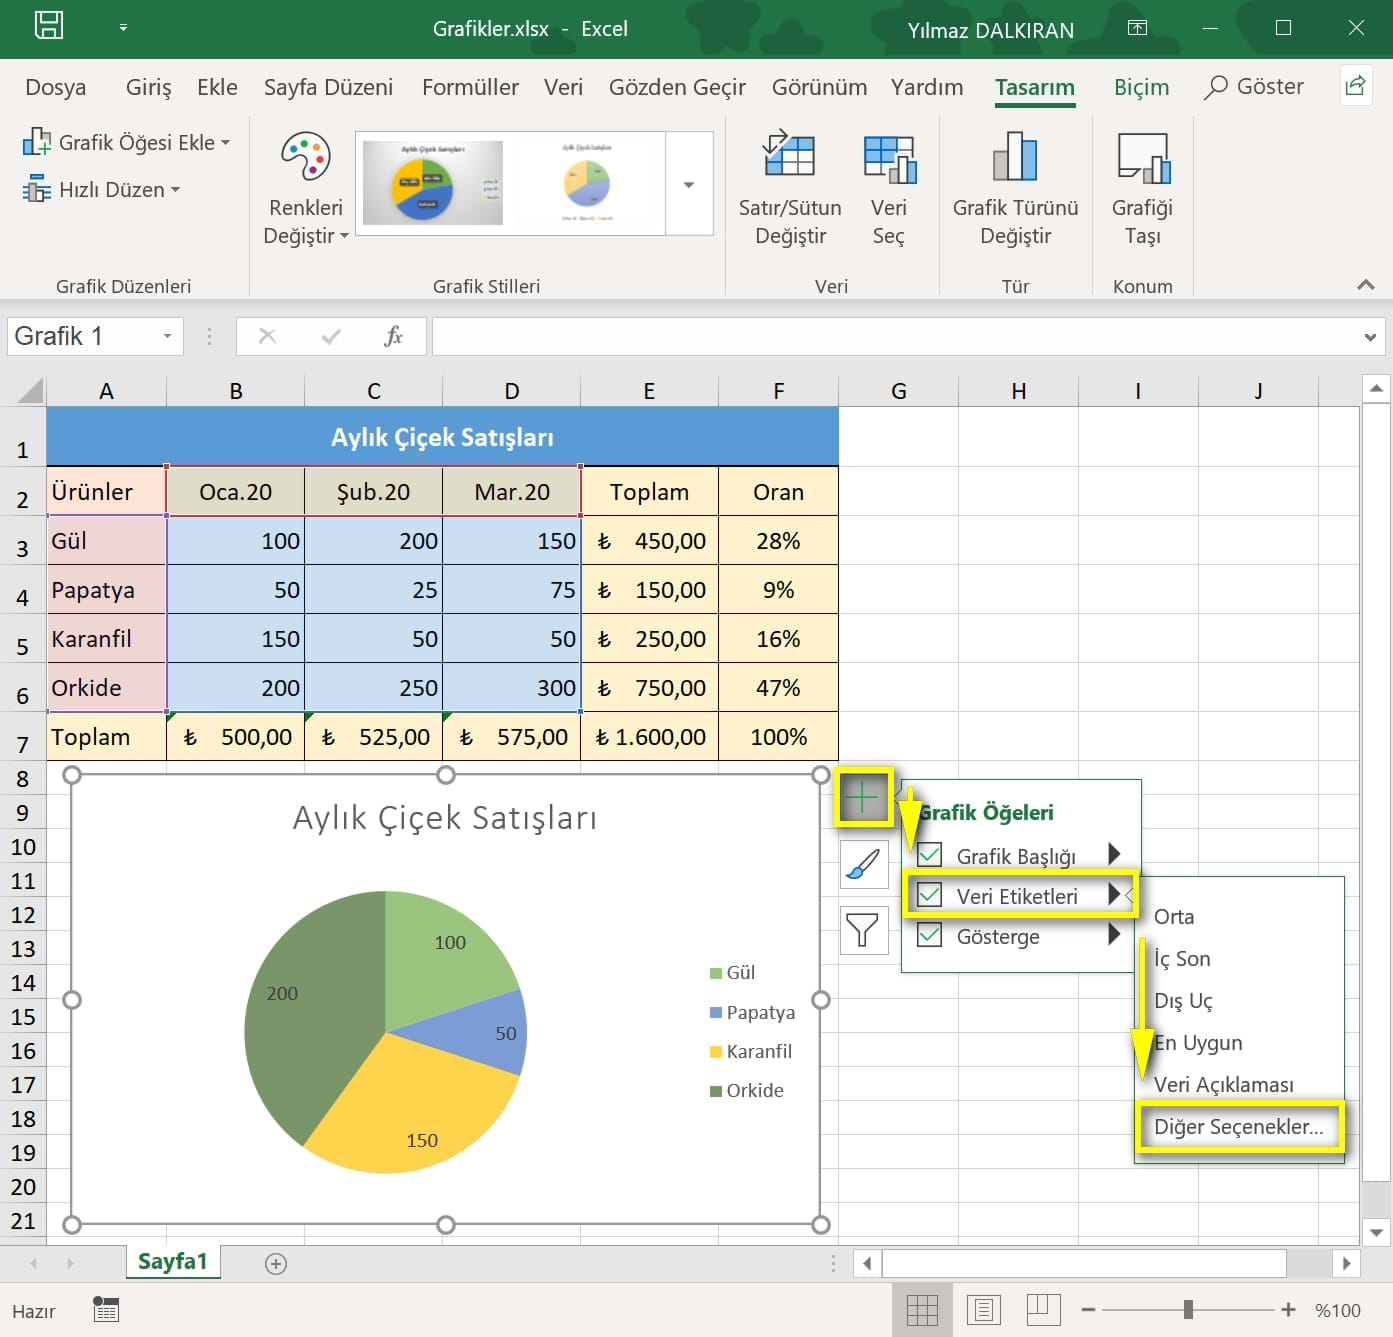Switch to Page Break Preview icon

point(1043,1309)
